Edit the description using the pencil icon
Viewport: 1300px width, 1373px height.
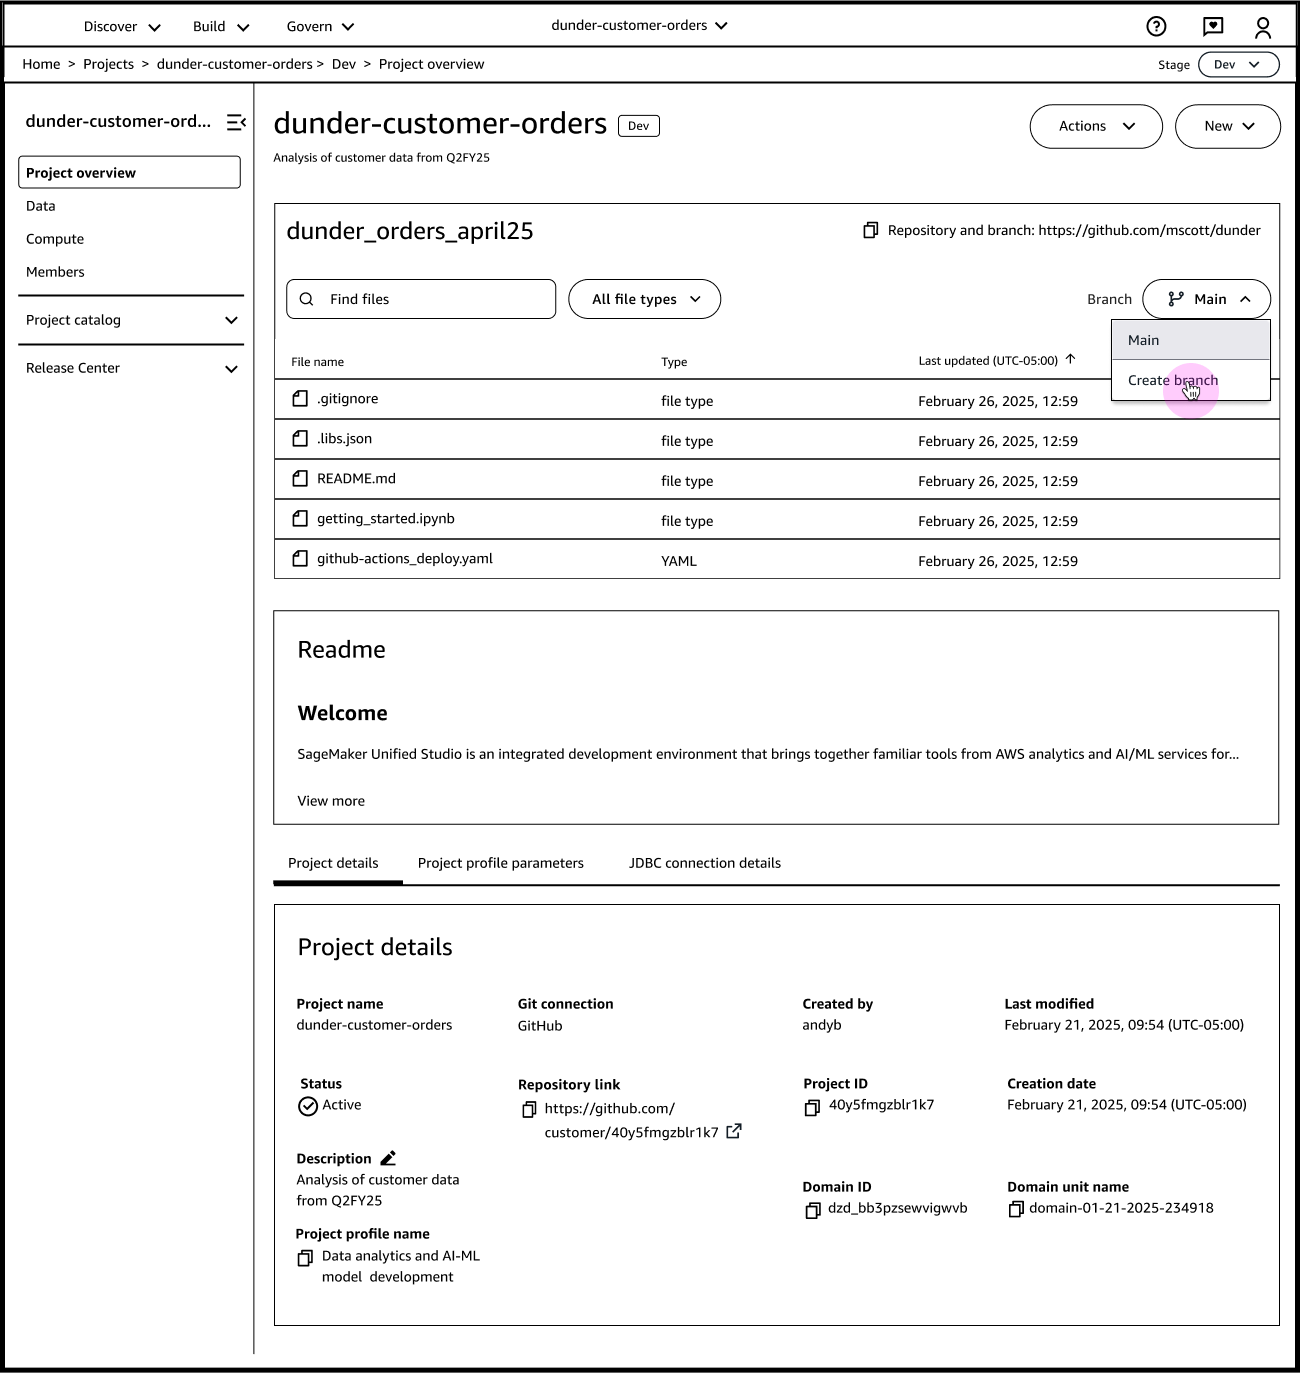click(x=388, y=1158)
